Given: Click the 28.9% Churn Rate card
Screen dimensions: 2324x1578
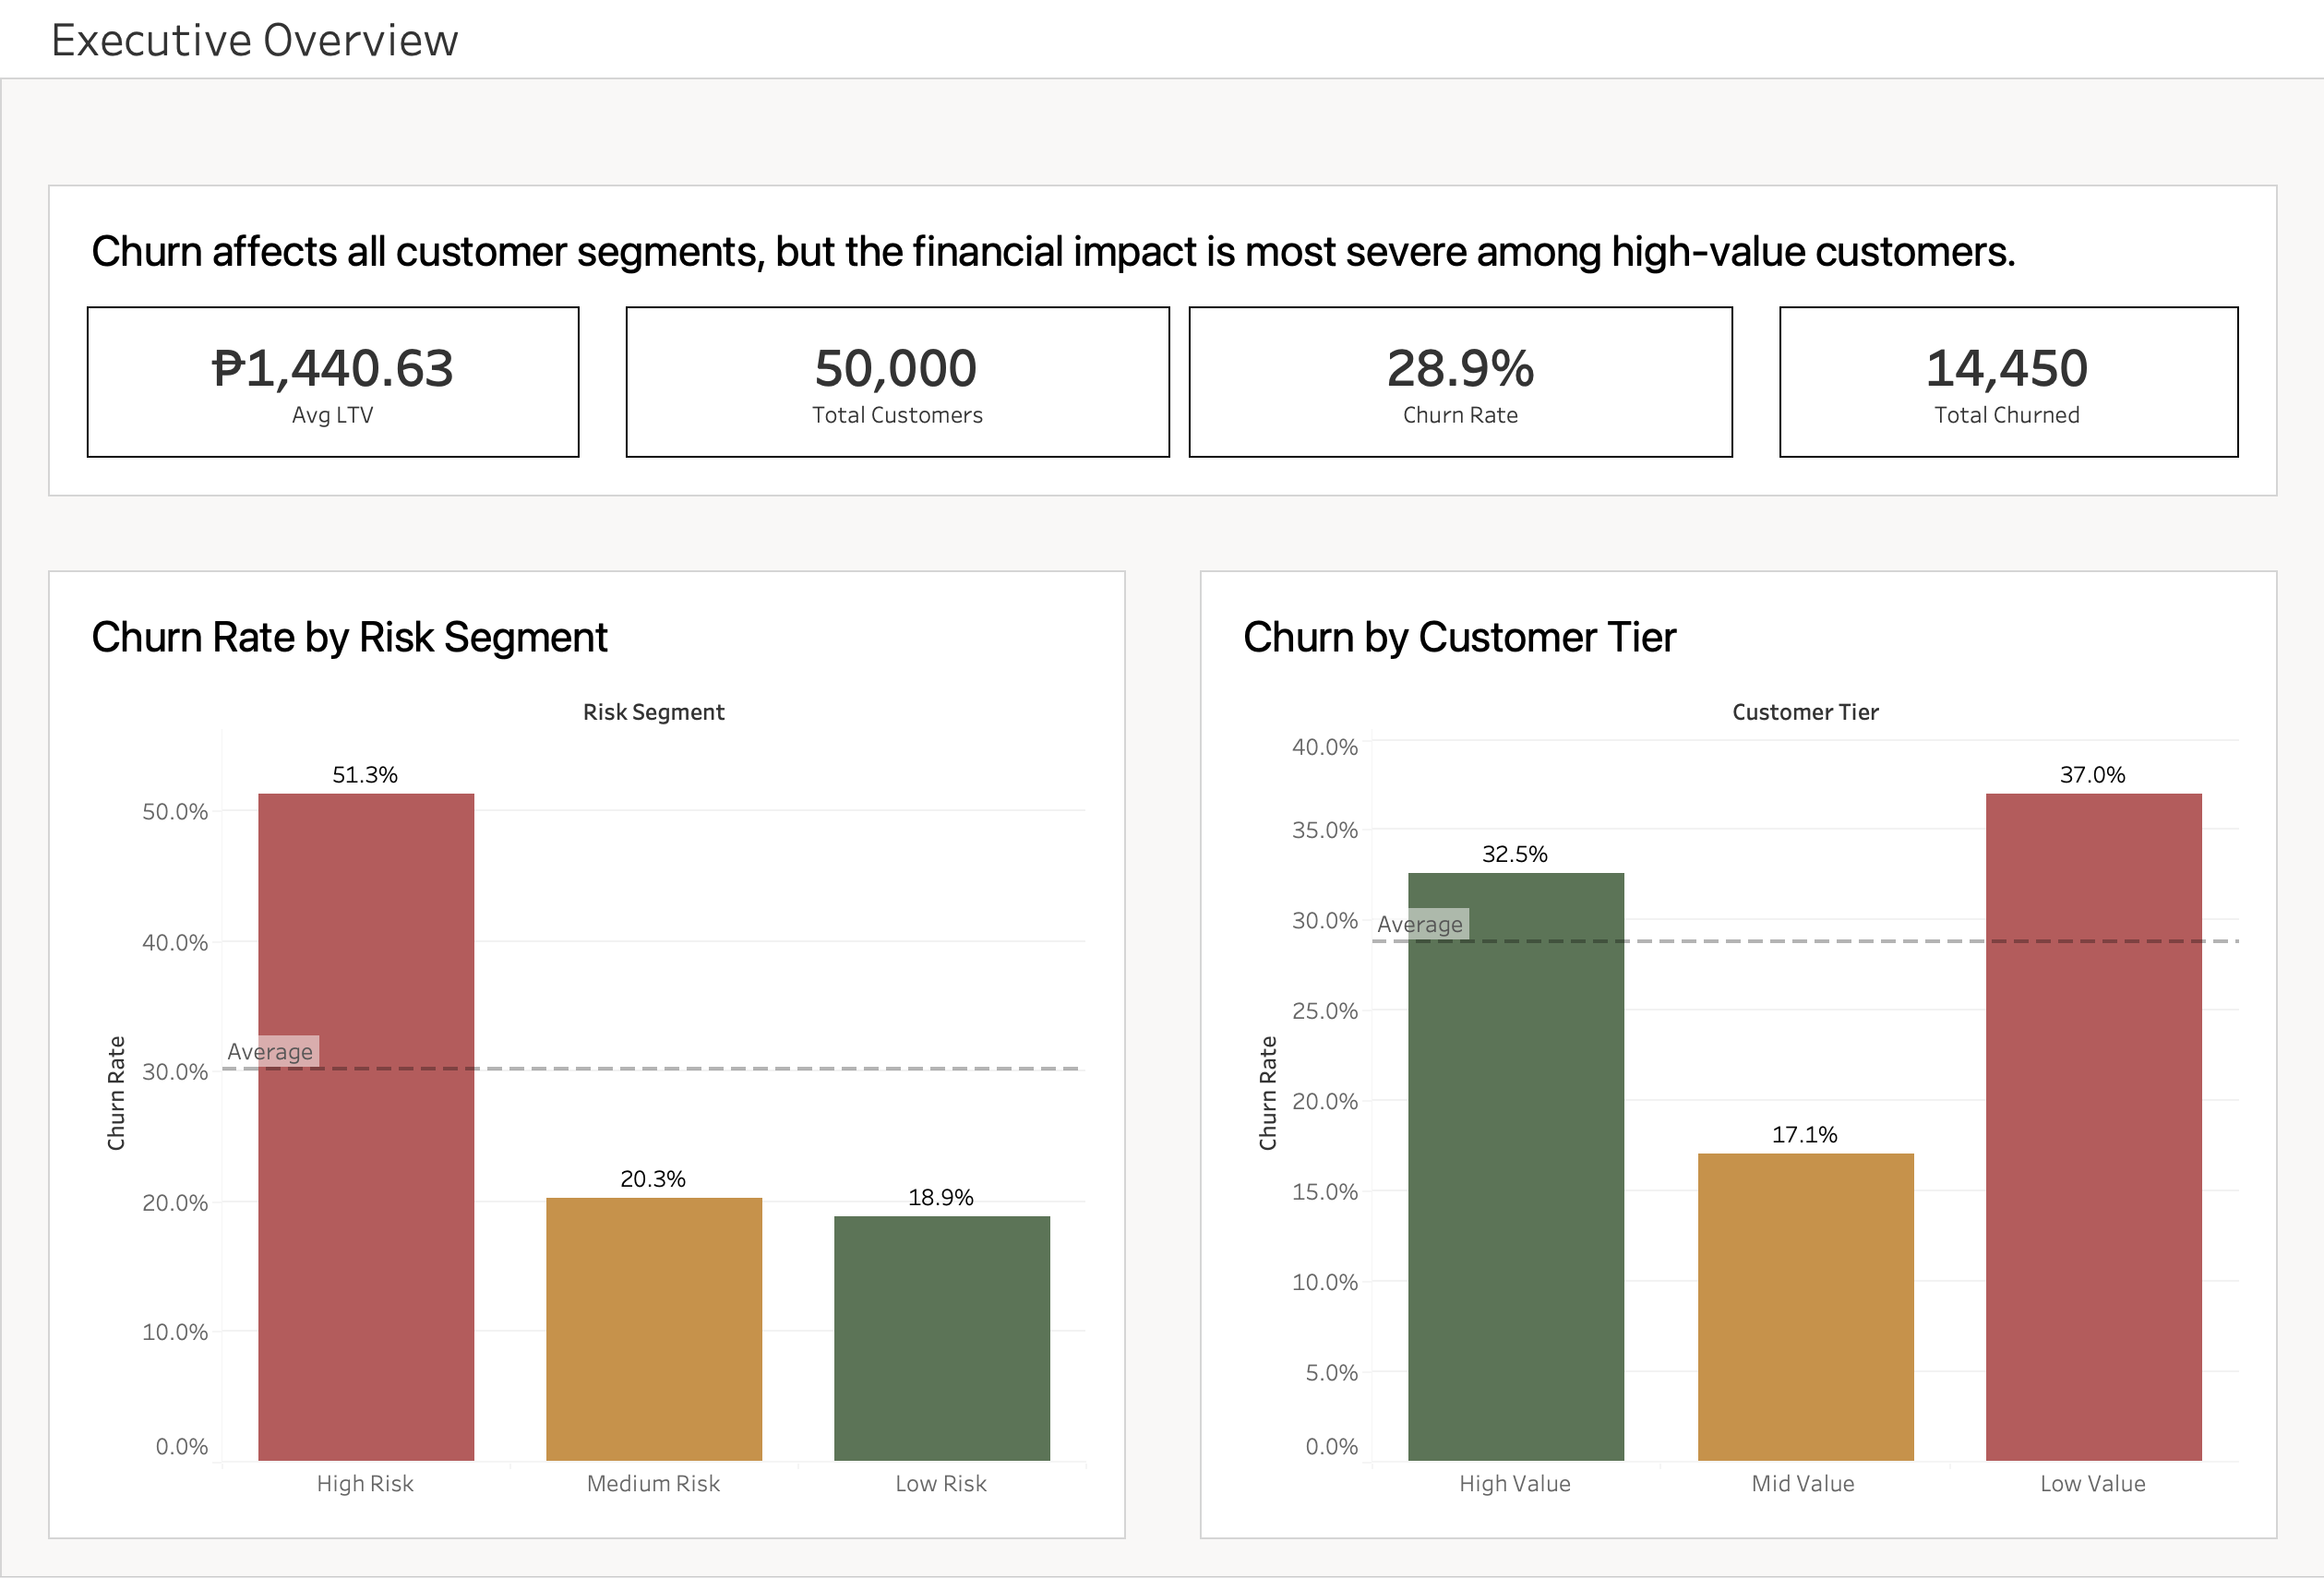Looking at the screenshot, I should (x=1460, y=382).
